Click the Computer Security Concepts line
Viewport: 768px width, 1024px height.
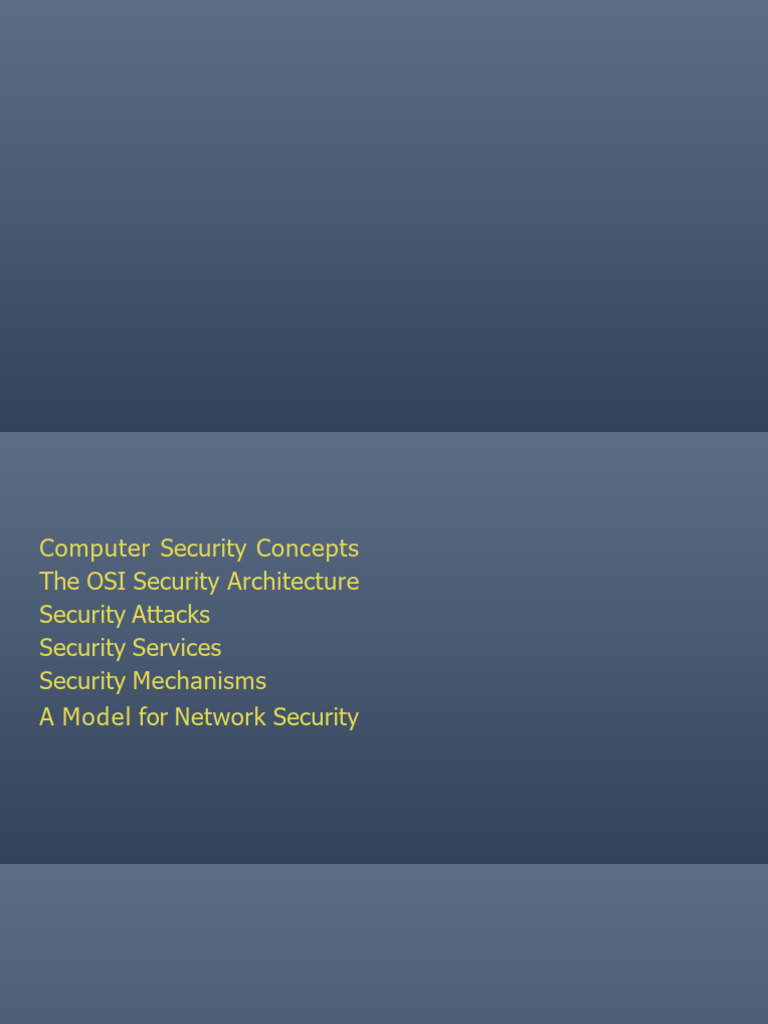click(198, 548)
